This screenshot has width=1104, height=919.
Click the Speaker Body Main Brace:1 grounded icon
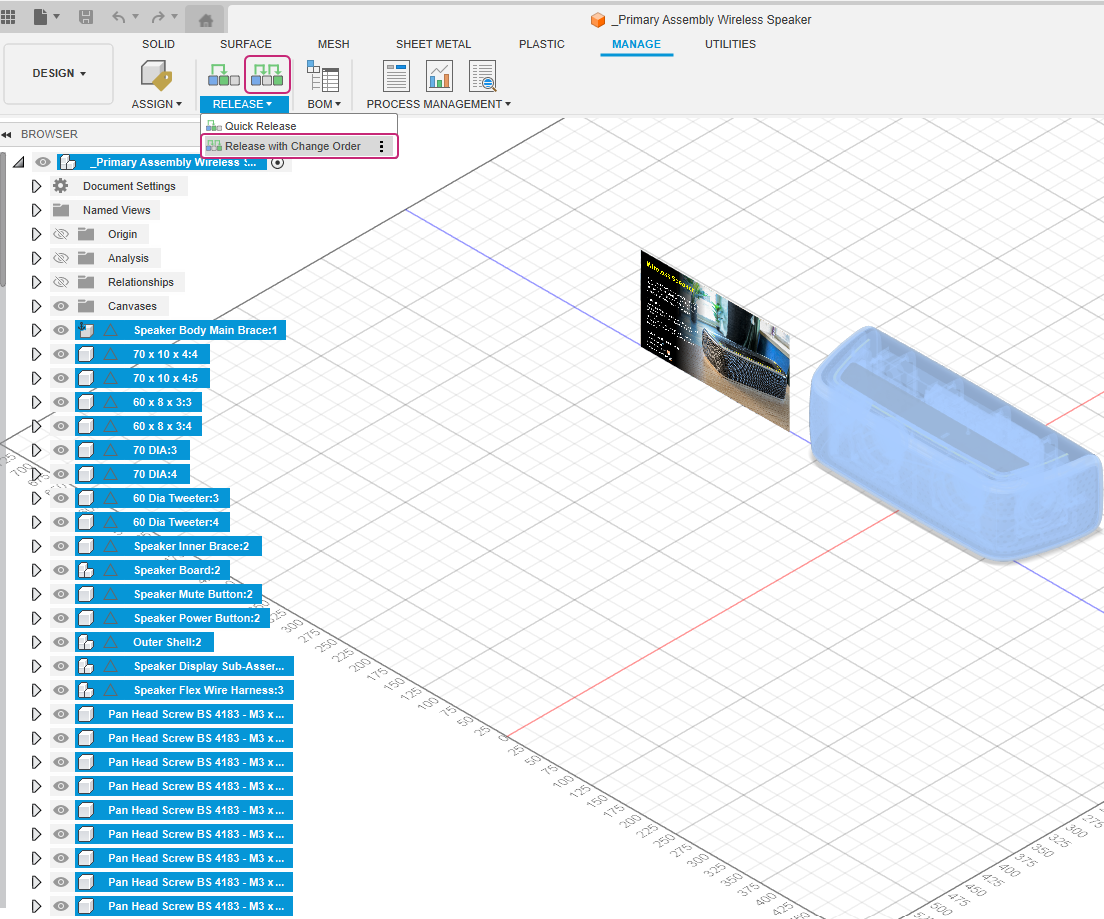coord(86,330)
